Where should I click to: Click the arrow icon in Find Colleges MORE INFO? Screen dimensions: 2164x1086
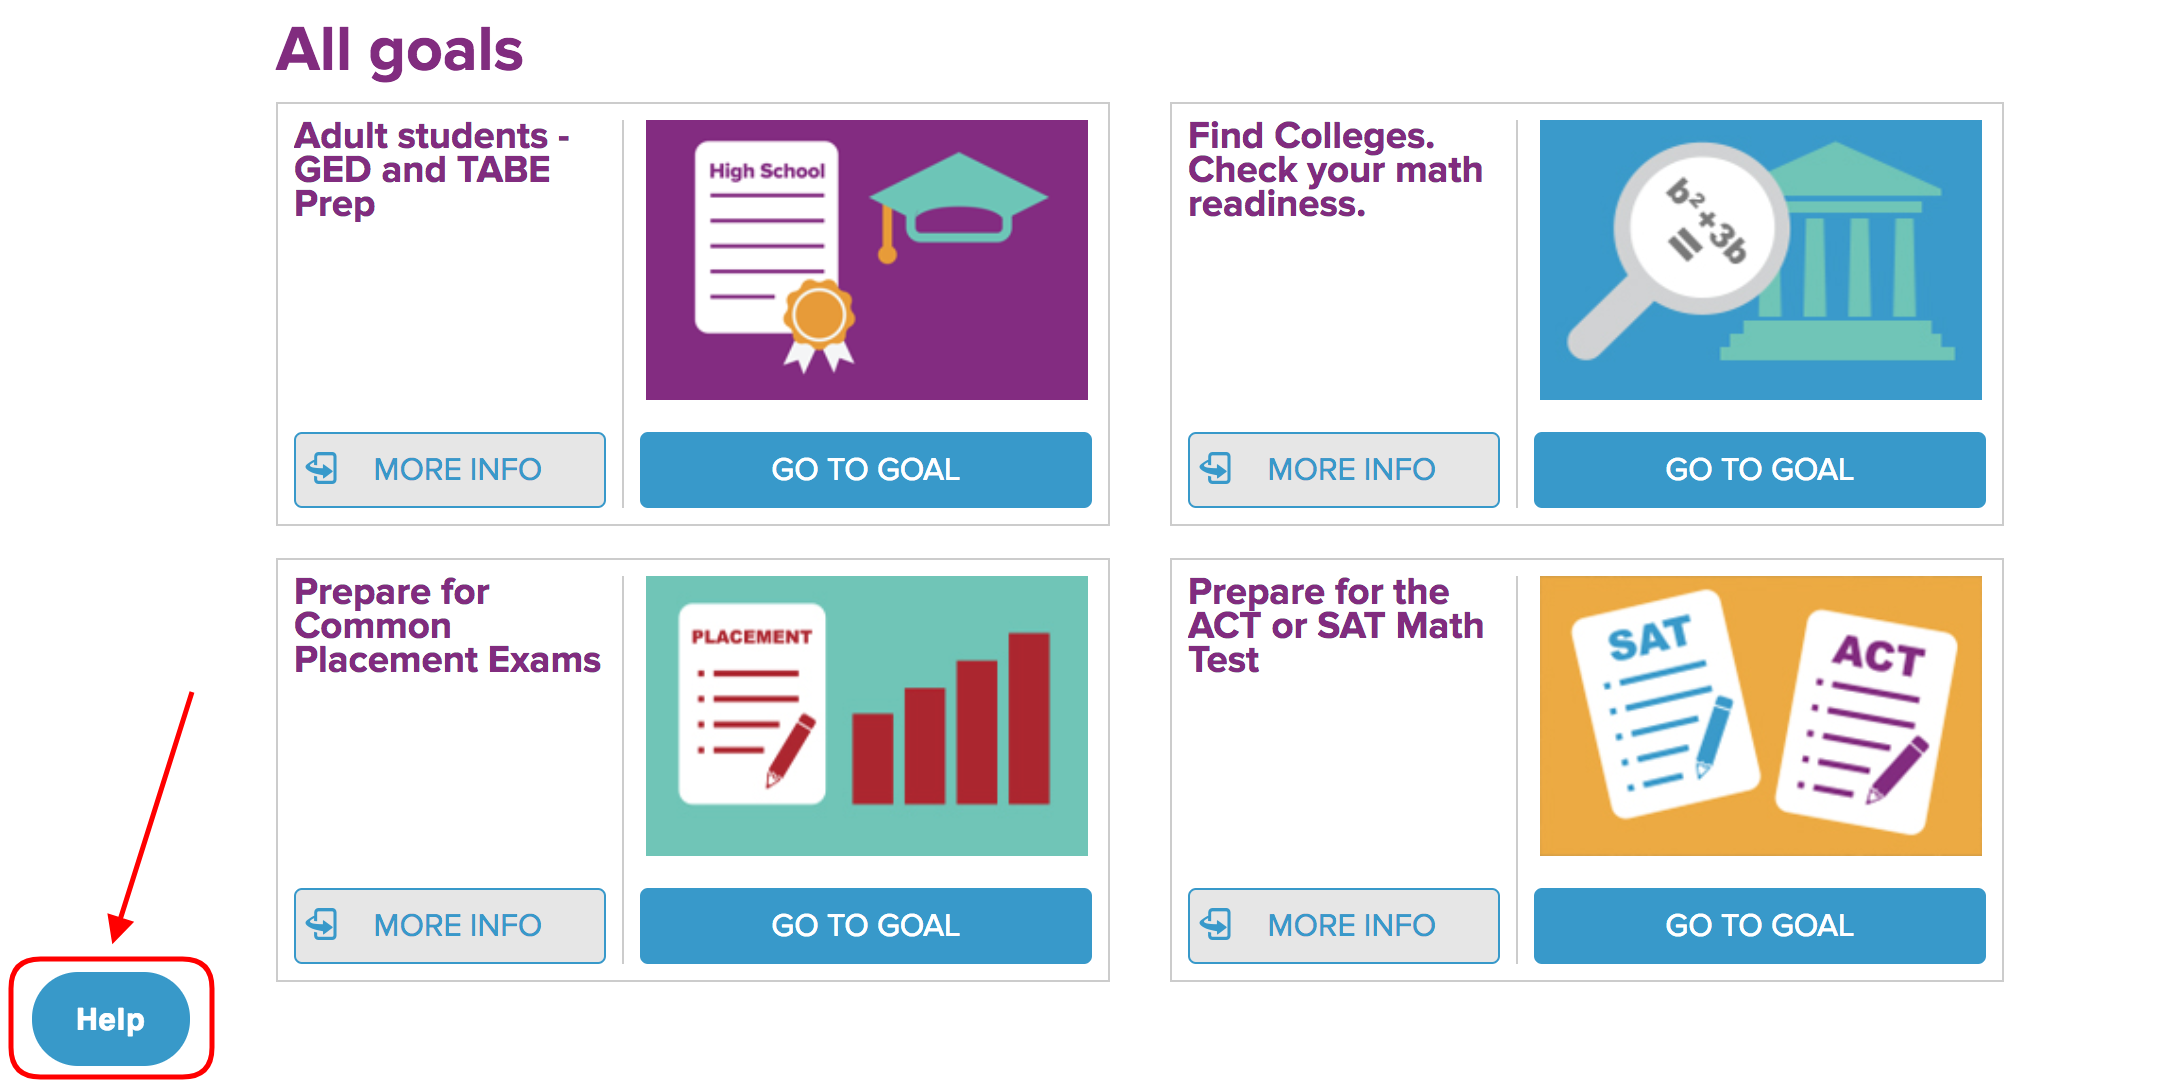1216,468
